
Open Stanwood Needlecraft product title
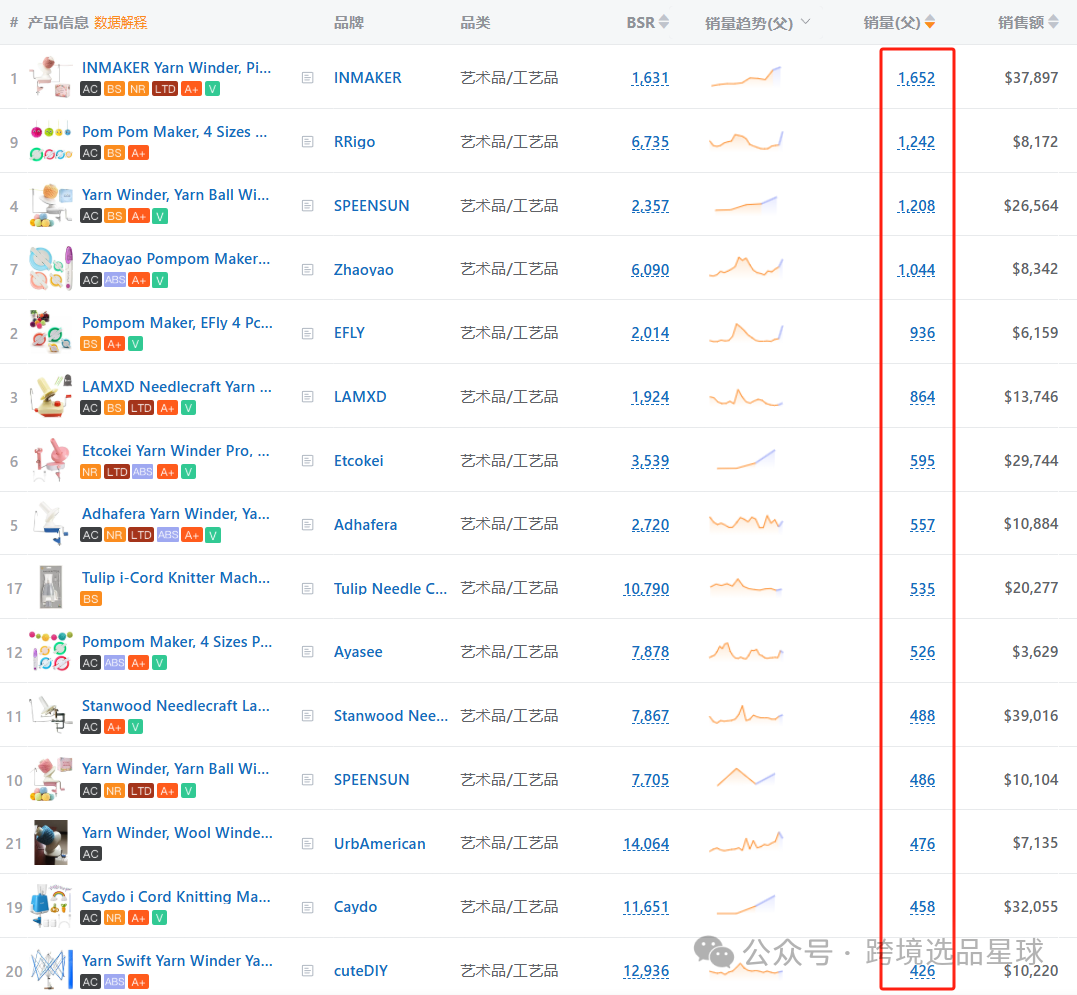(x=176, y=705)
